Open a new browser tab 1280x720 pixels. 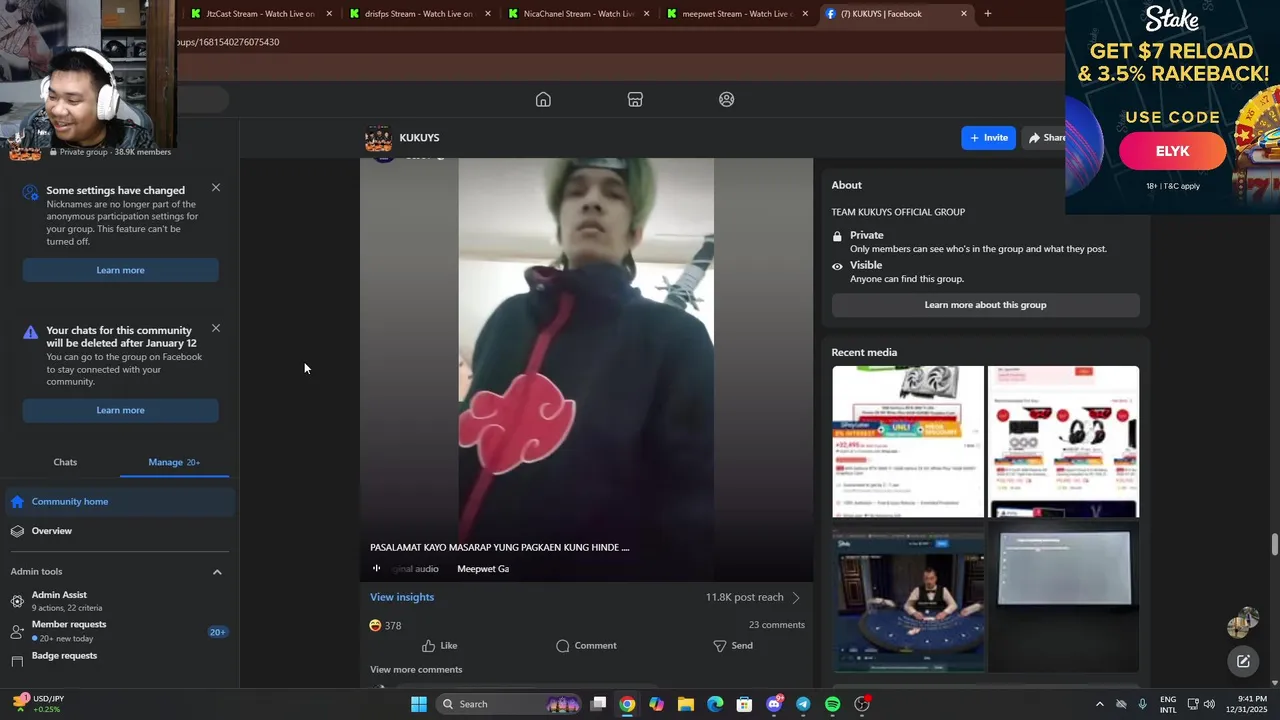coord(988,14)
